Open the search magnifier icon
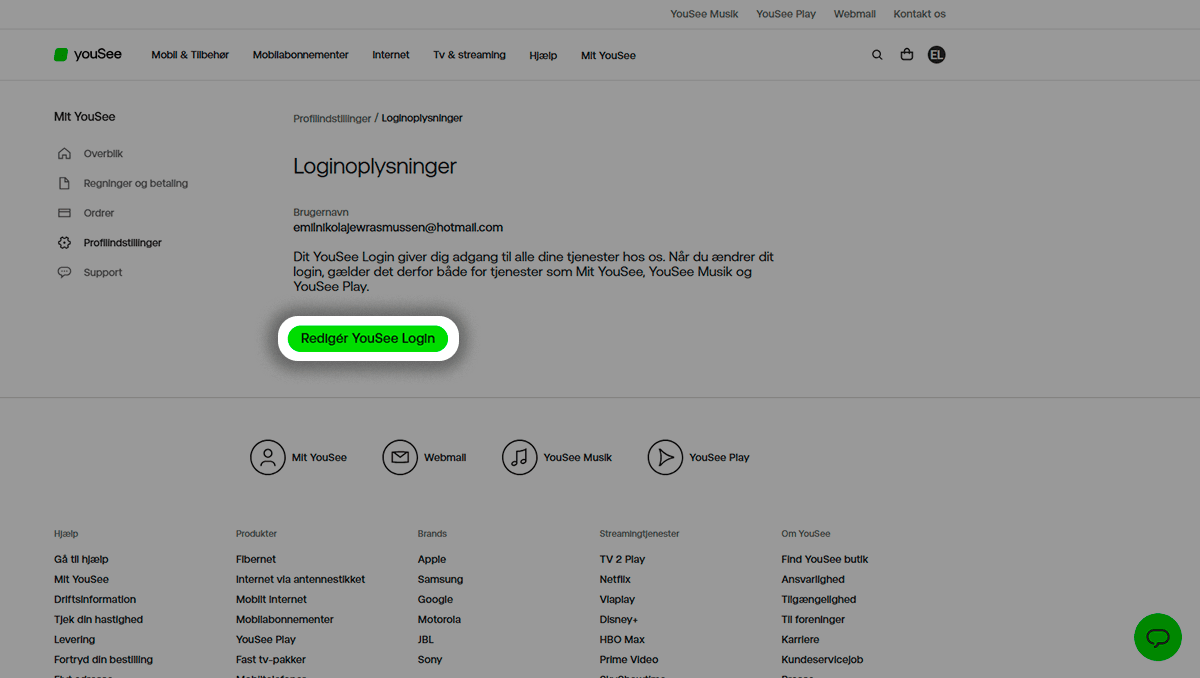The width and height of the screenshot is (1200, 678). (877, 55)
